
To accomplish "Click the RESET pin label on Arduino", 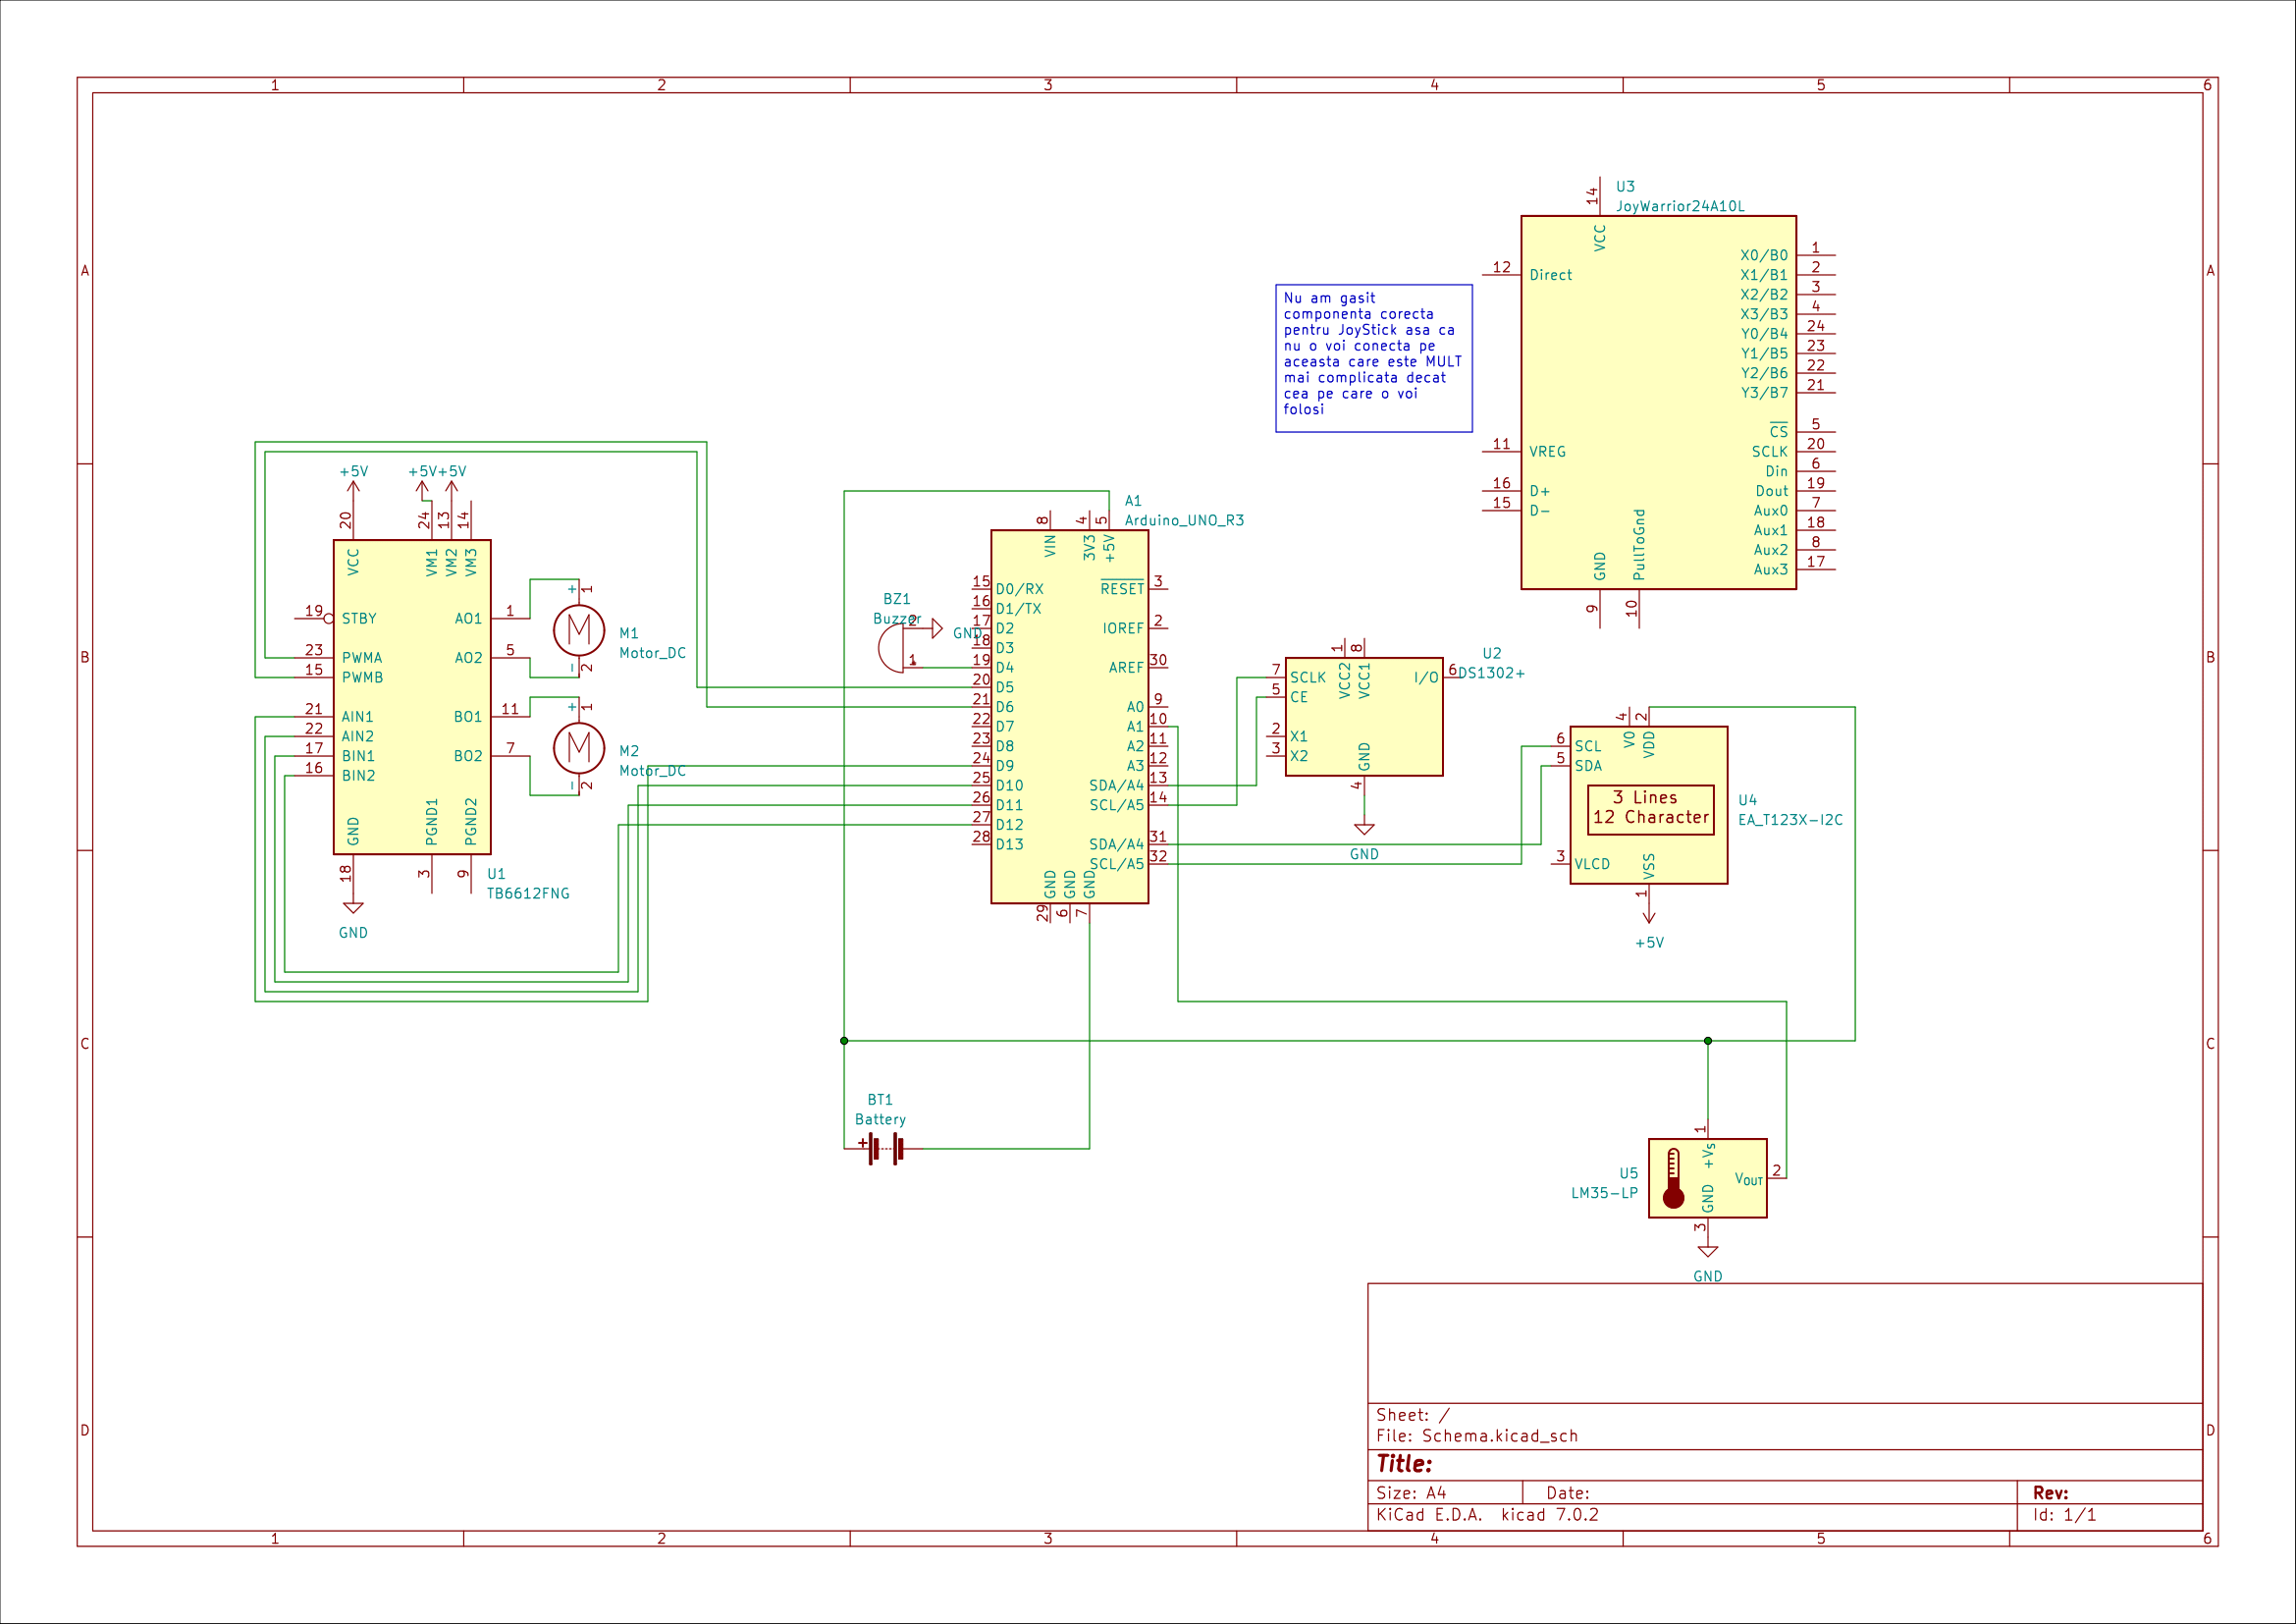I will click(x=1122, y=589).
